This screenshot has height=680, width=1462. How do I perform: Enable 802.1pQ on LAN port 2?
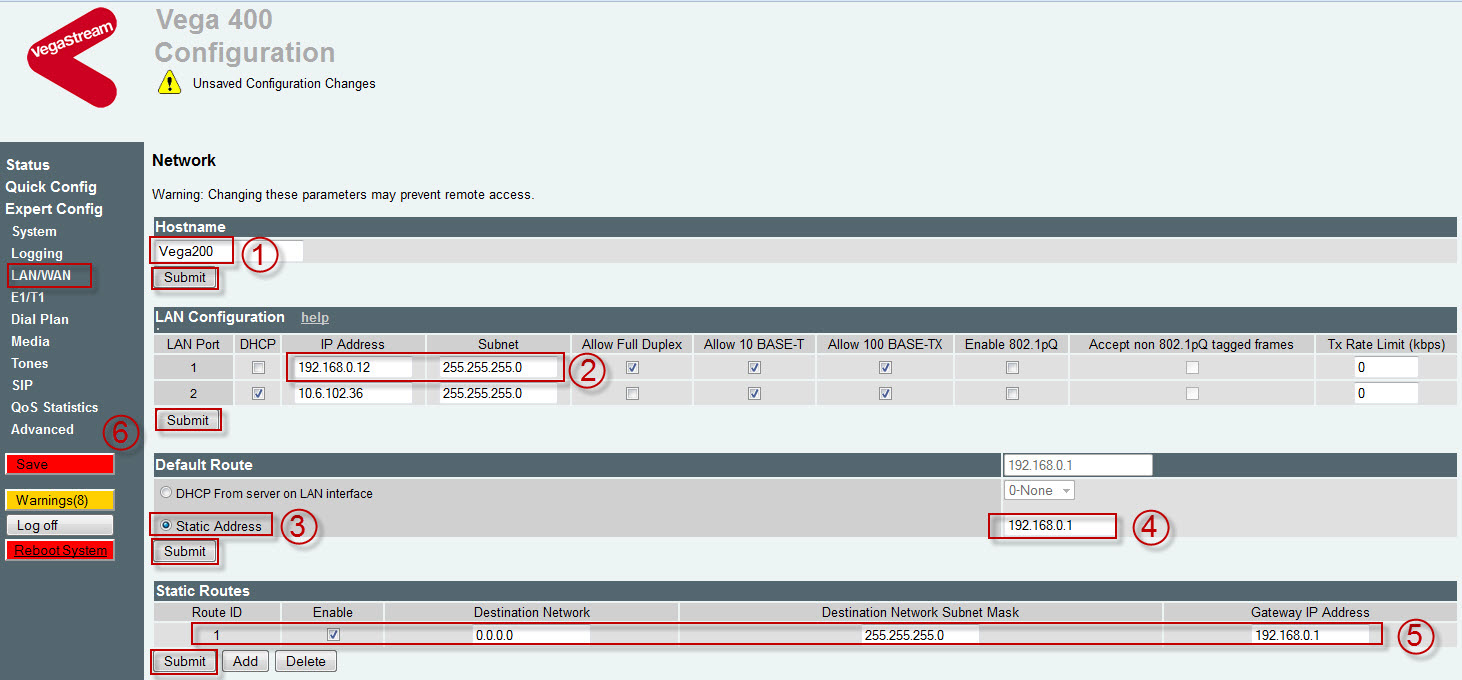tap(1012, 394)
